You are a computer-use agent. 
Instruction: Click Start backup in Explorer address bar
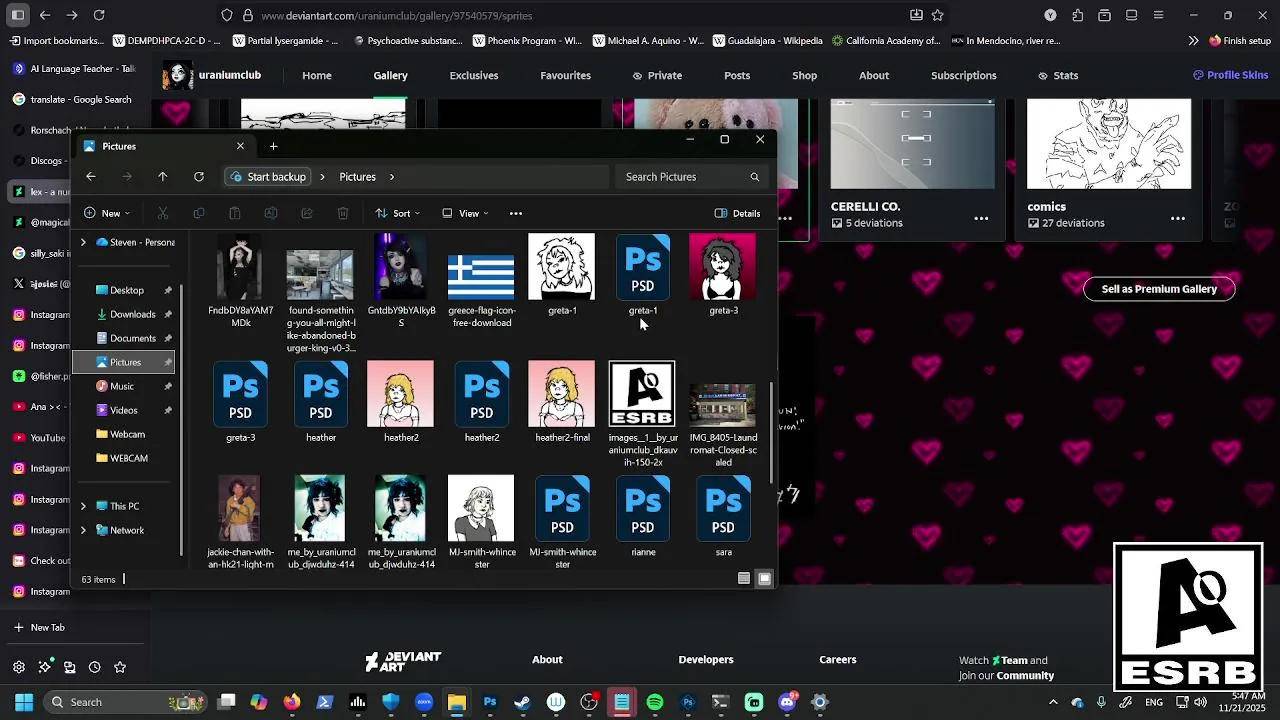(268, 177)
